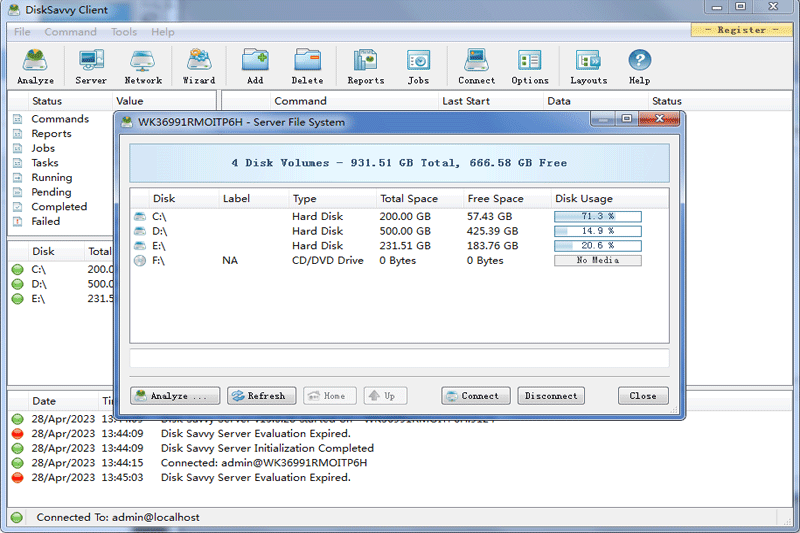Image resolution: width=800 pixels, height=533 pixels.
Task: Select the Pending status item
Action: 51,192
